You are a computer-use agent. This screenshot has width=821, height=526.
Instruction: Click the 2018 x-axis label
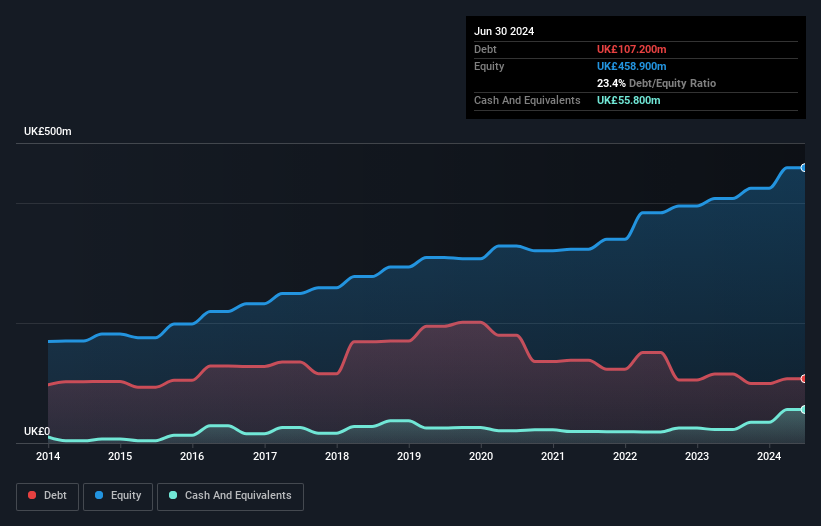pos(337,456)
